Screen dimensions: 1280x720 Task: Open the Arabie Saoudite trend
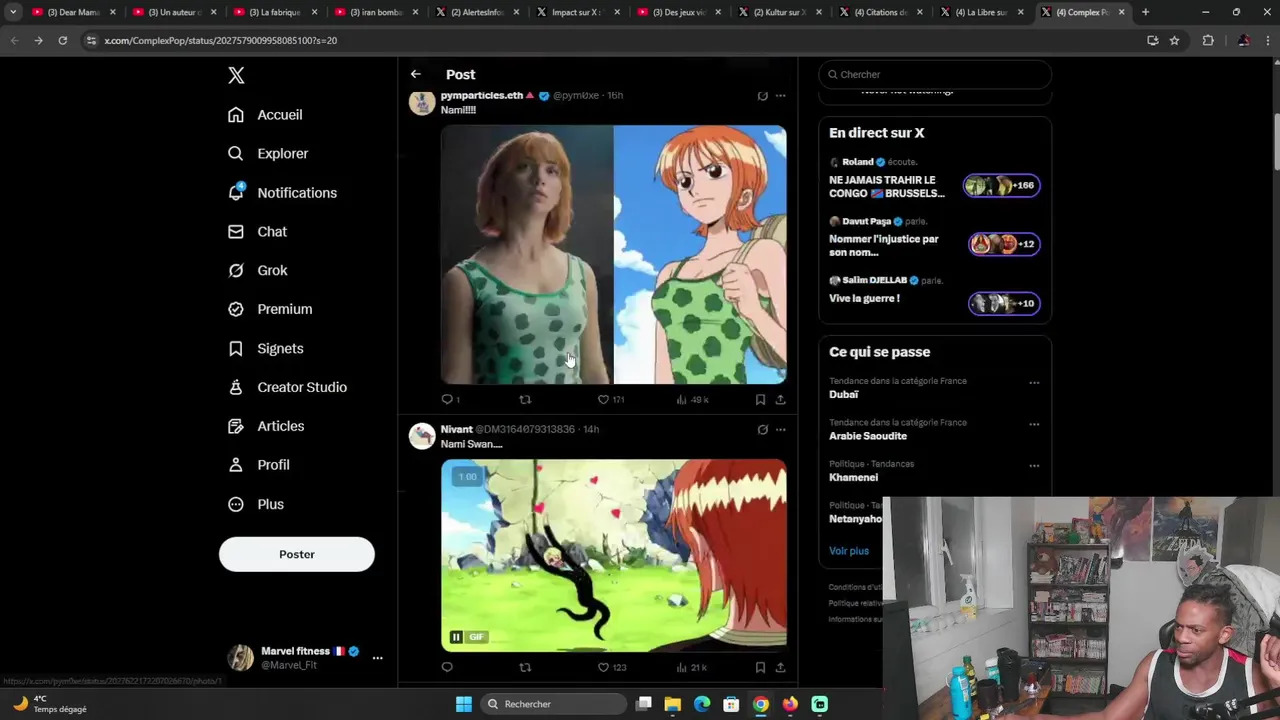(868, 436)
